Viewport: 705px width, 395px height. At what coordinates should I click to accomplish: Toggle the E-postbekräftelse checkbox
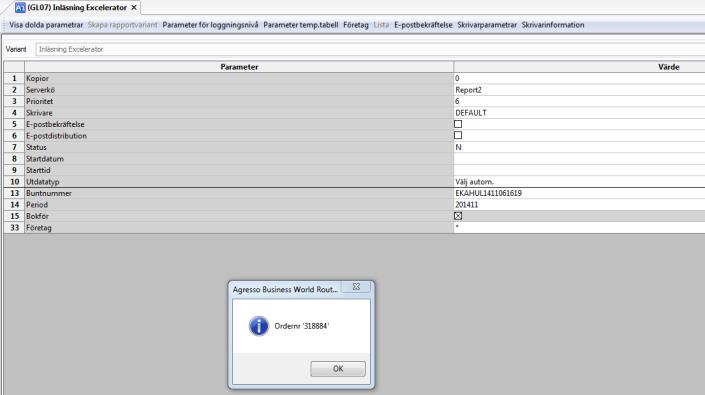[x=458, y=124]
